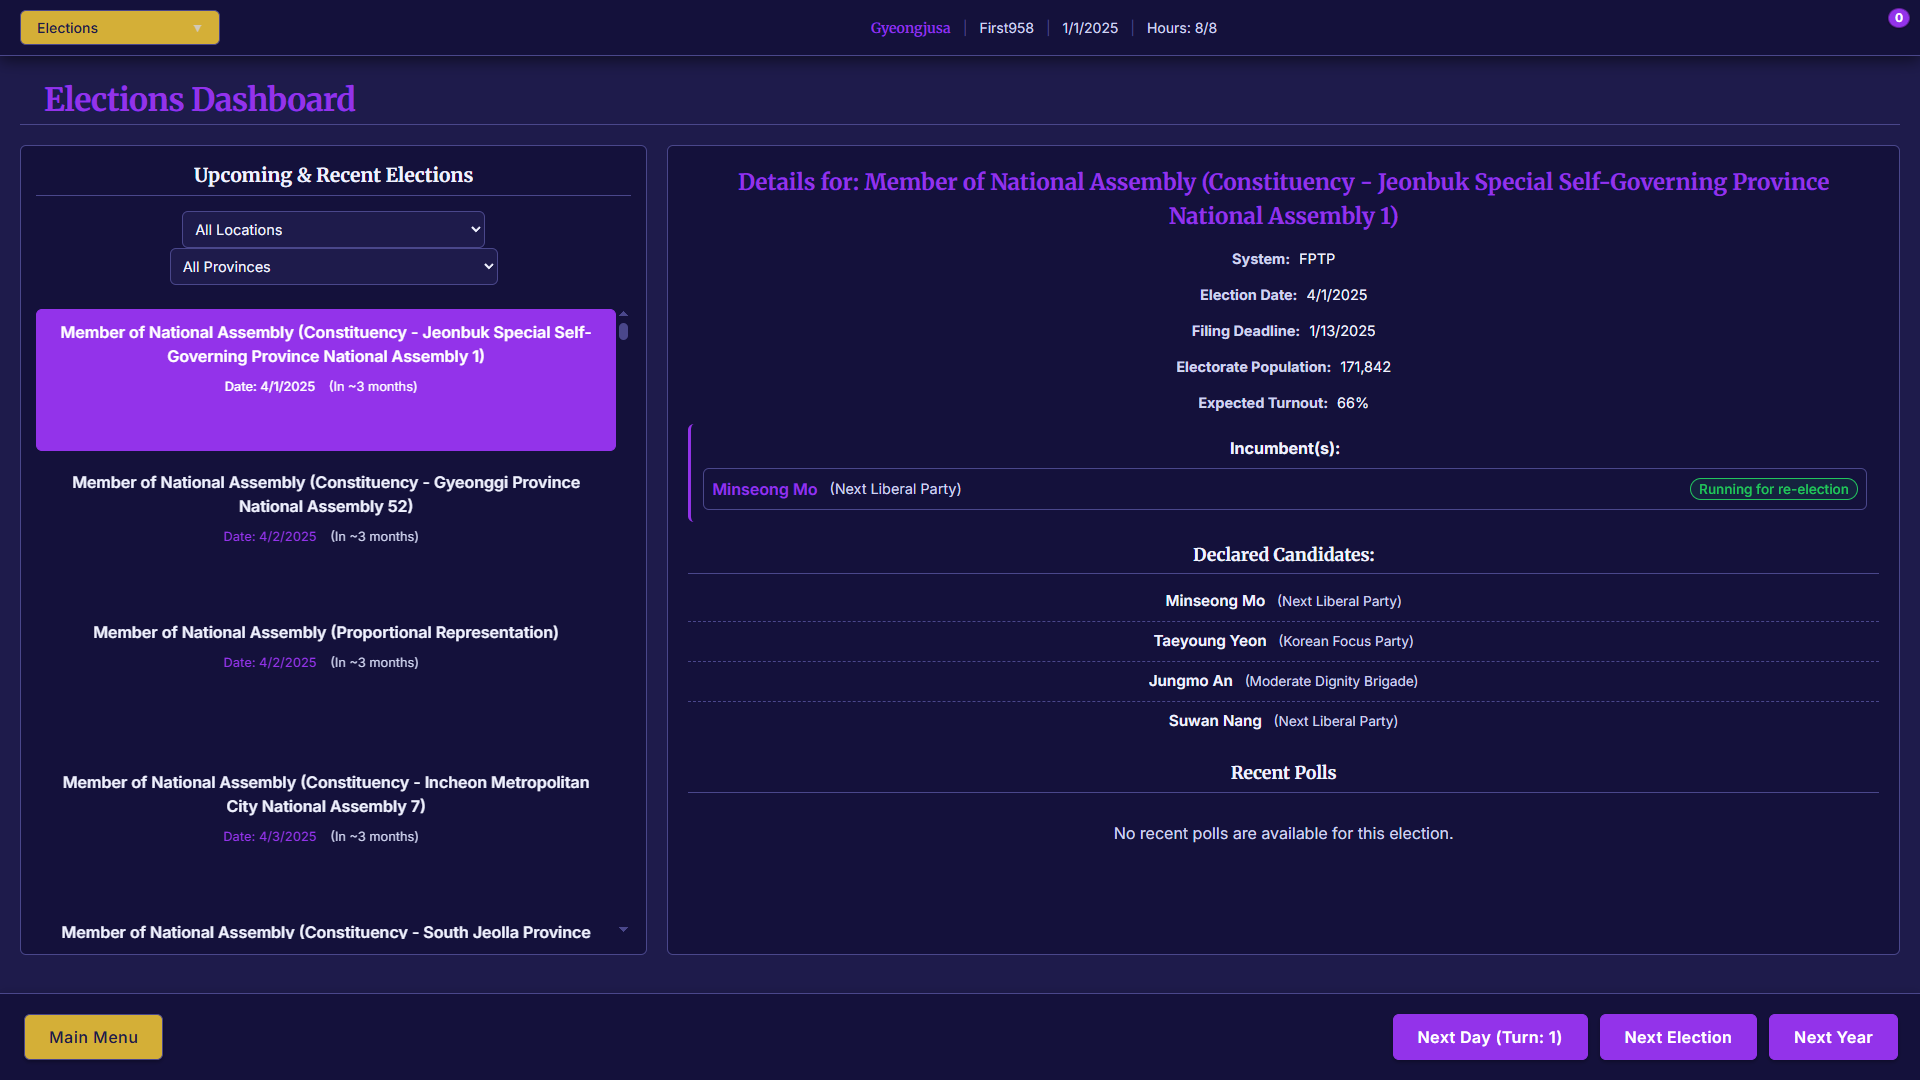
Task: Click the notification count badge
Action: click(x=1898, y=18)
